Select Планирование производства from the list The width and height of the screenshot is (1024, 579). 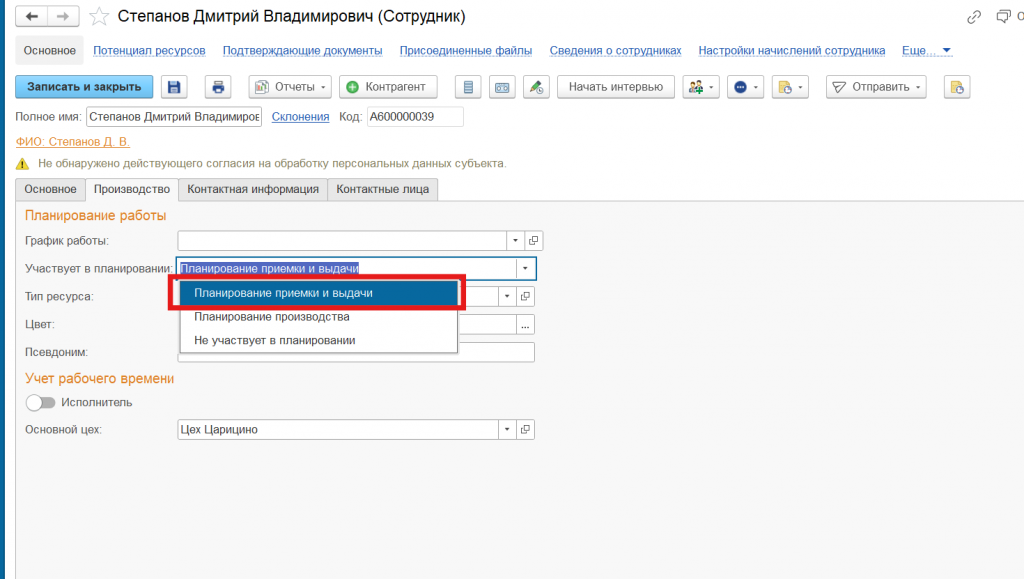click(x=272, y=317)
